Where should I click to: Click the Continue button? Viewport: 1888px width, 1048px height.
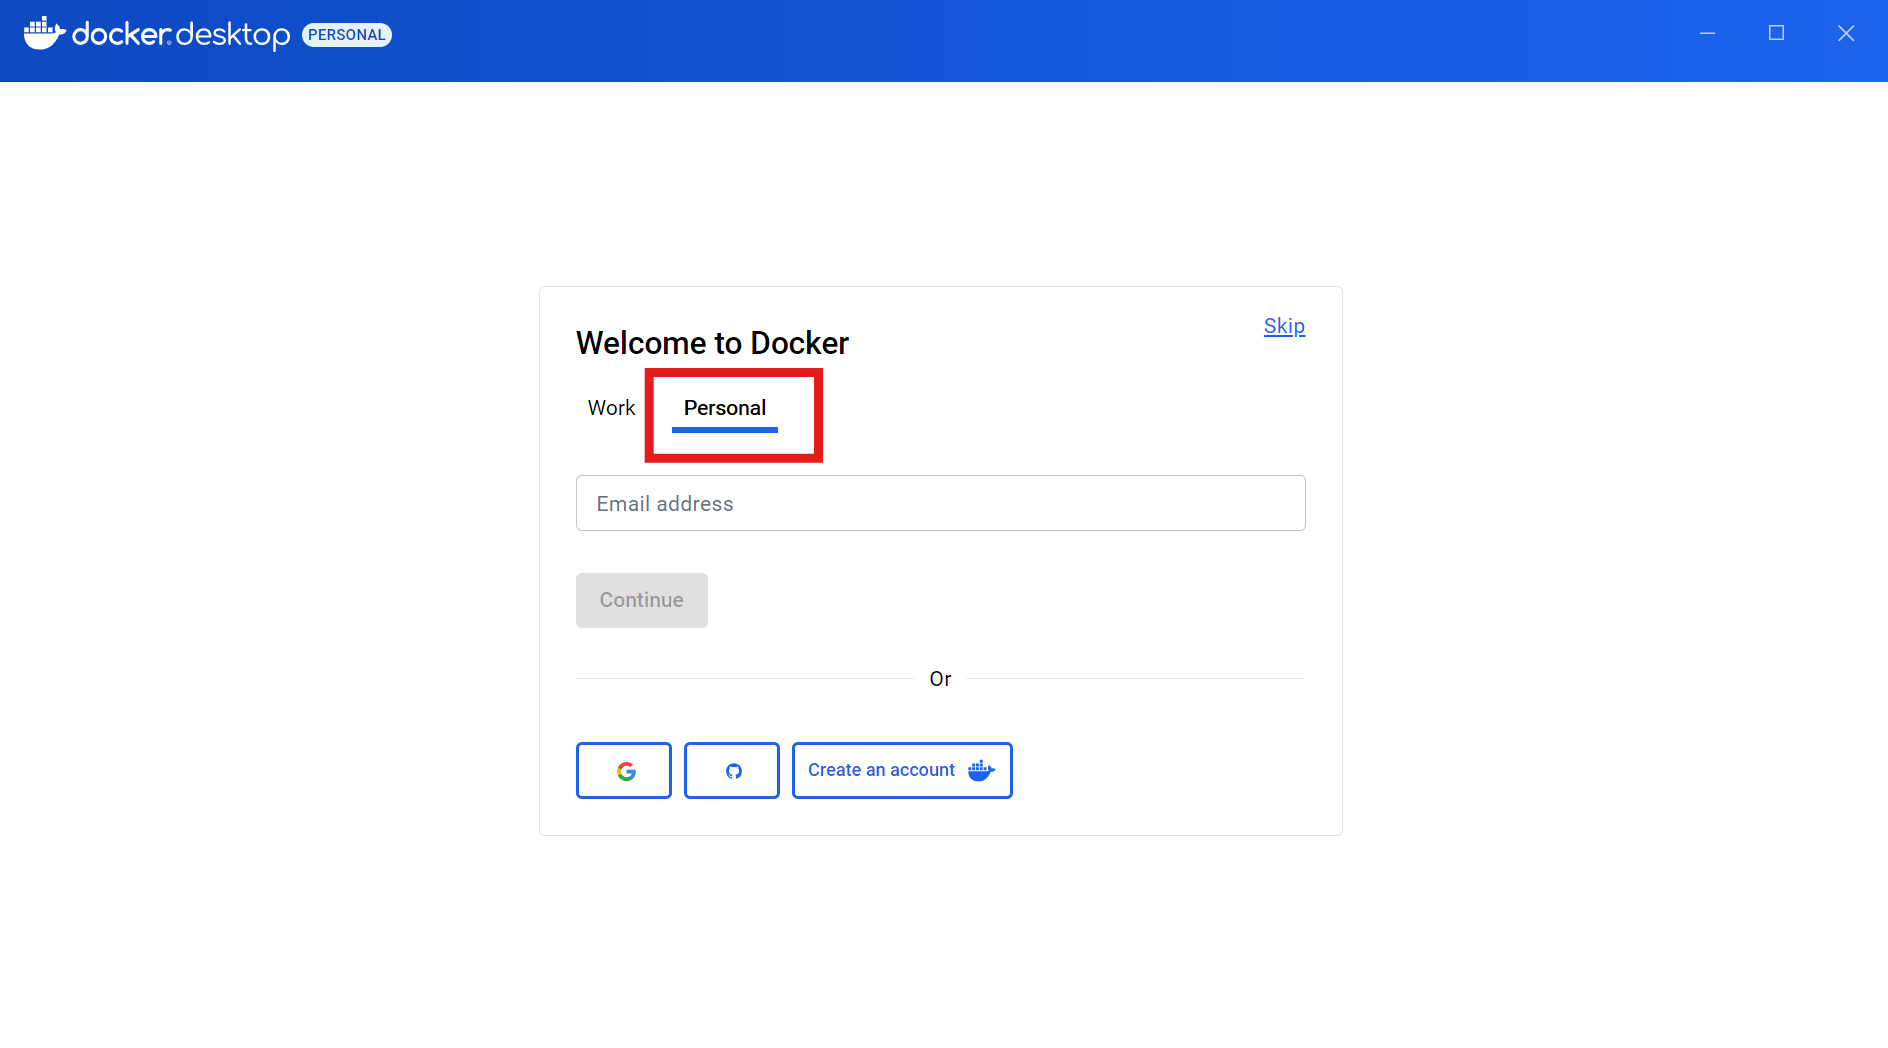pos(642,600)
